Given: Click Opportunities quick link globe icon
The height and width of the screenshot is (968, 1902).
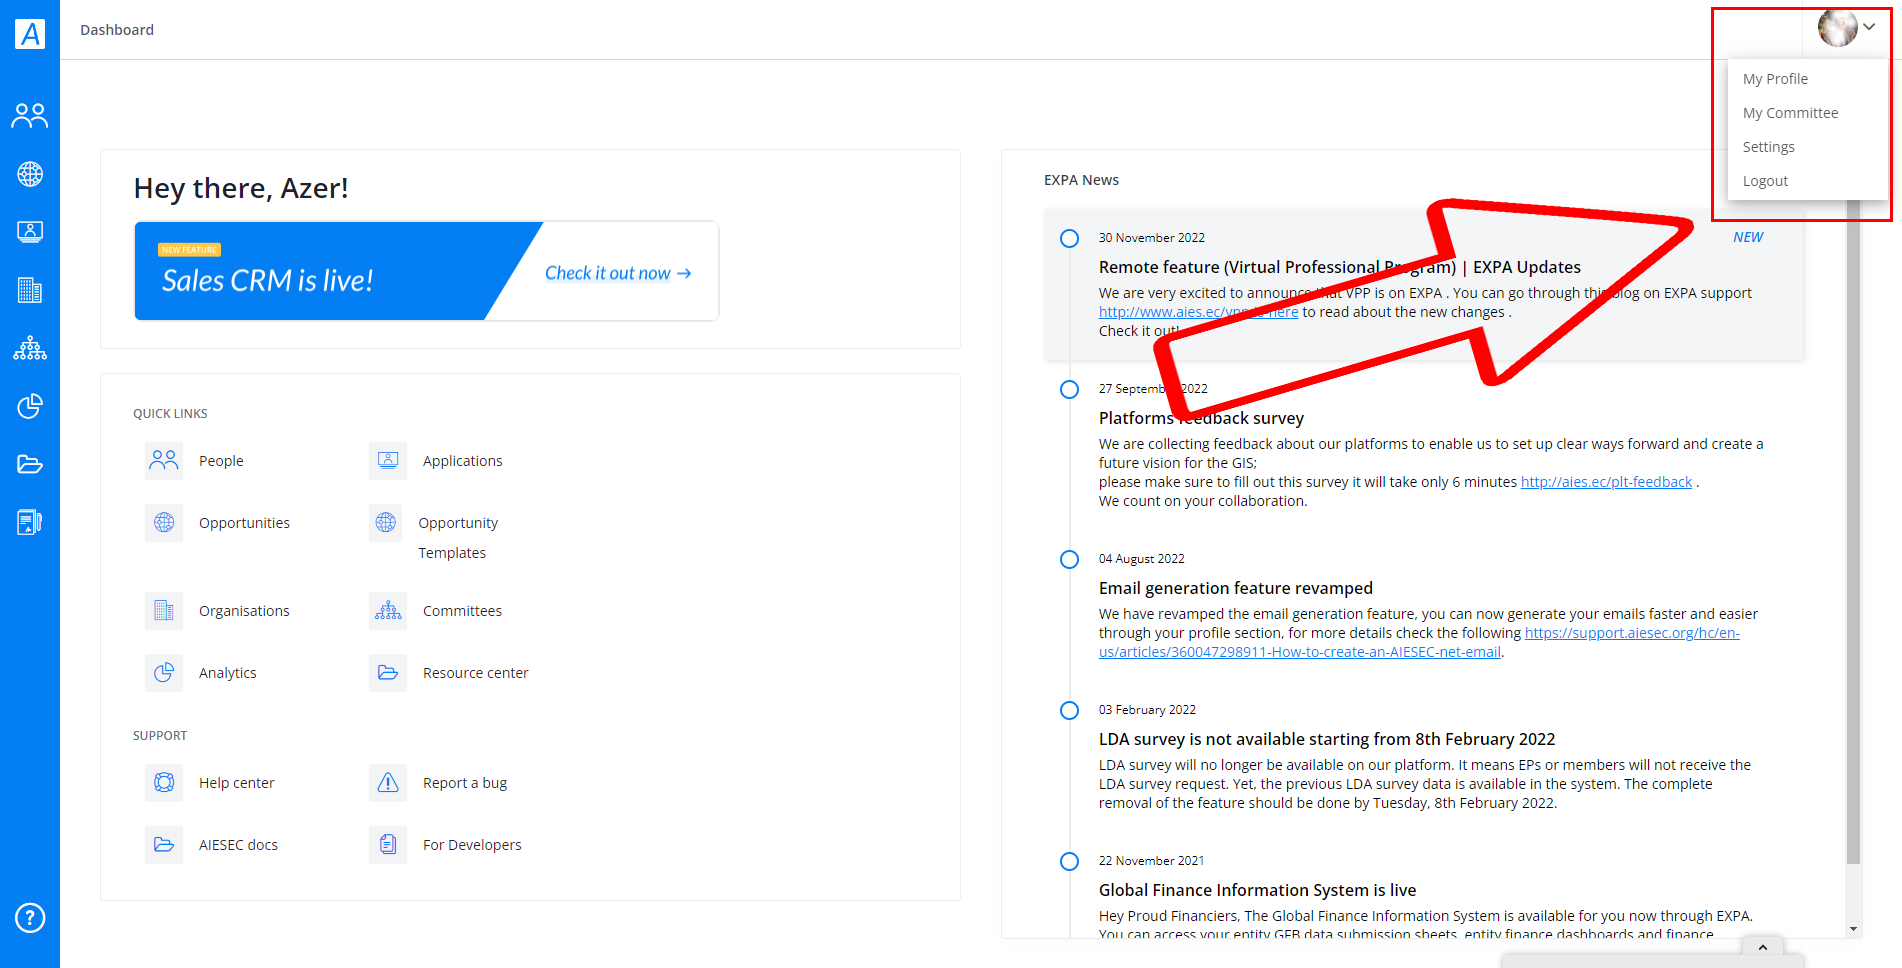Looking at the screenshot, I should (x=164, y=523).
